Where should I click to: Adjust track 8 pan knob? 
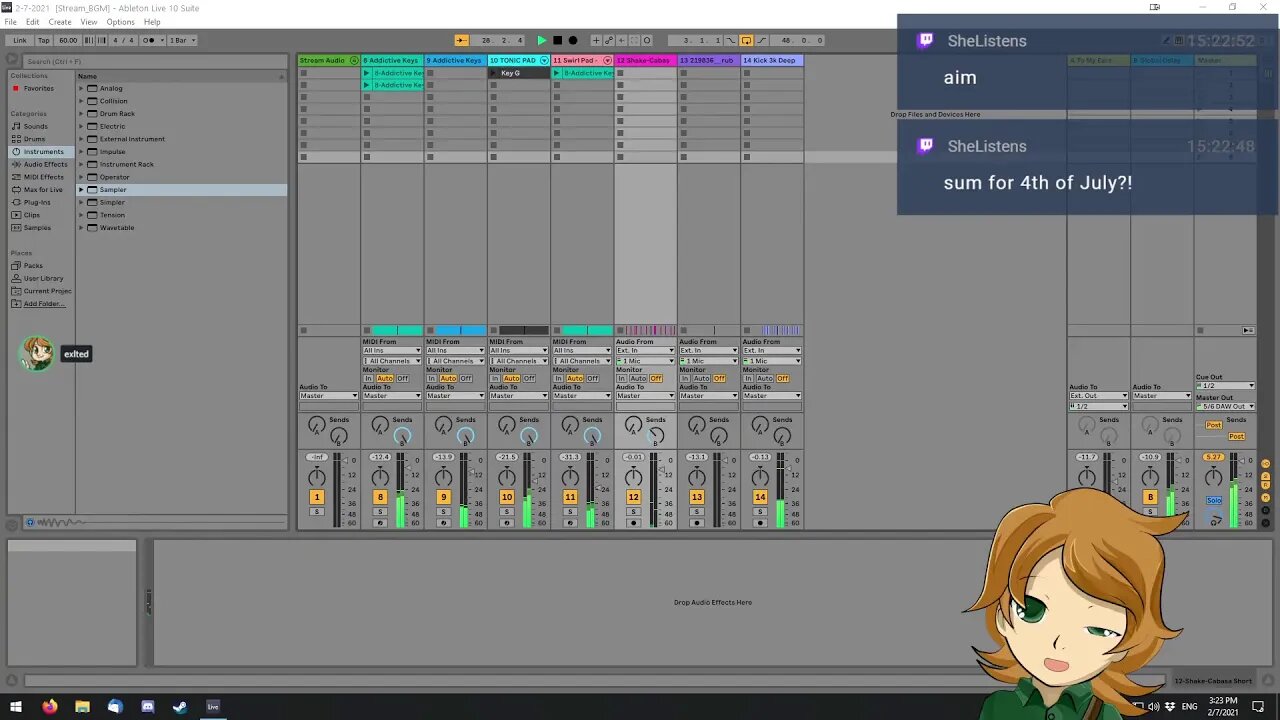[x=380, y=477]
